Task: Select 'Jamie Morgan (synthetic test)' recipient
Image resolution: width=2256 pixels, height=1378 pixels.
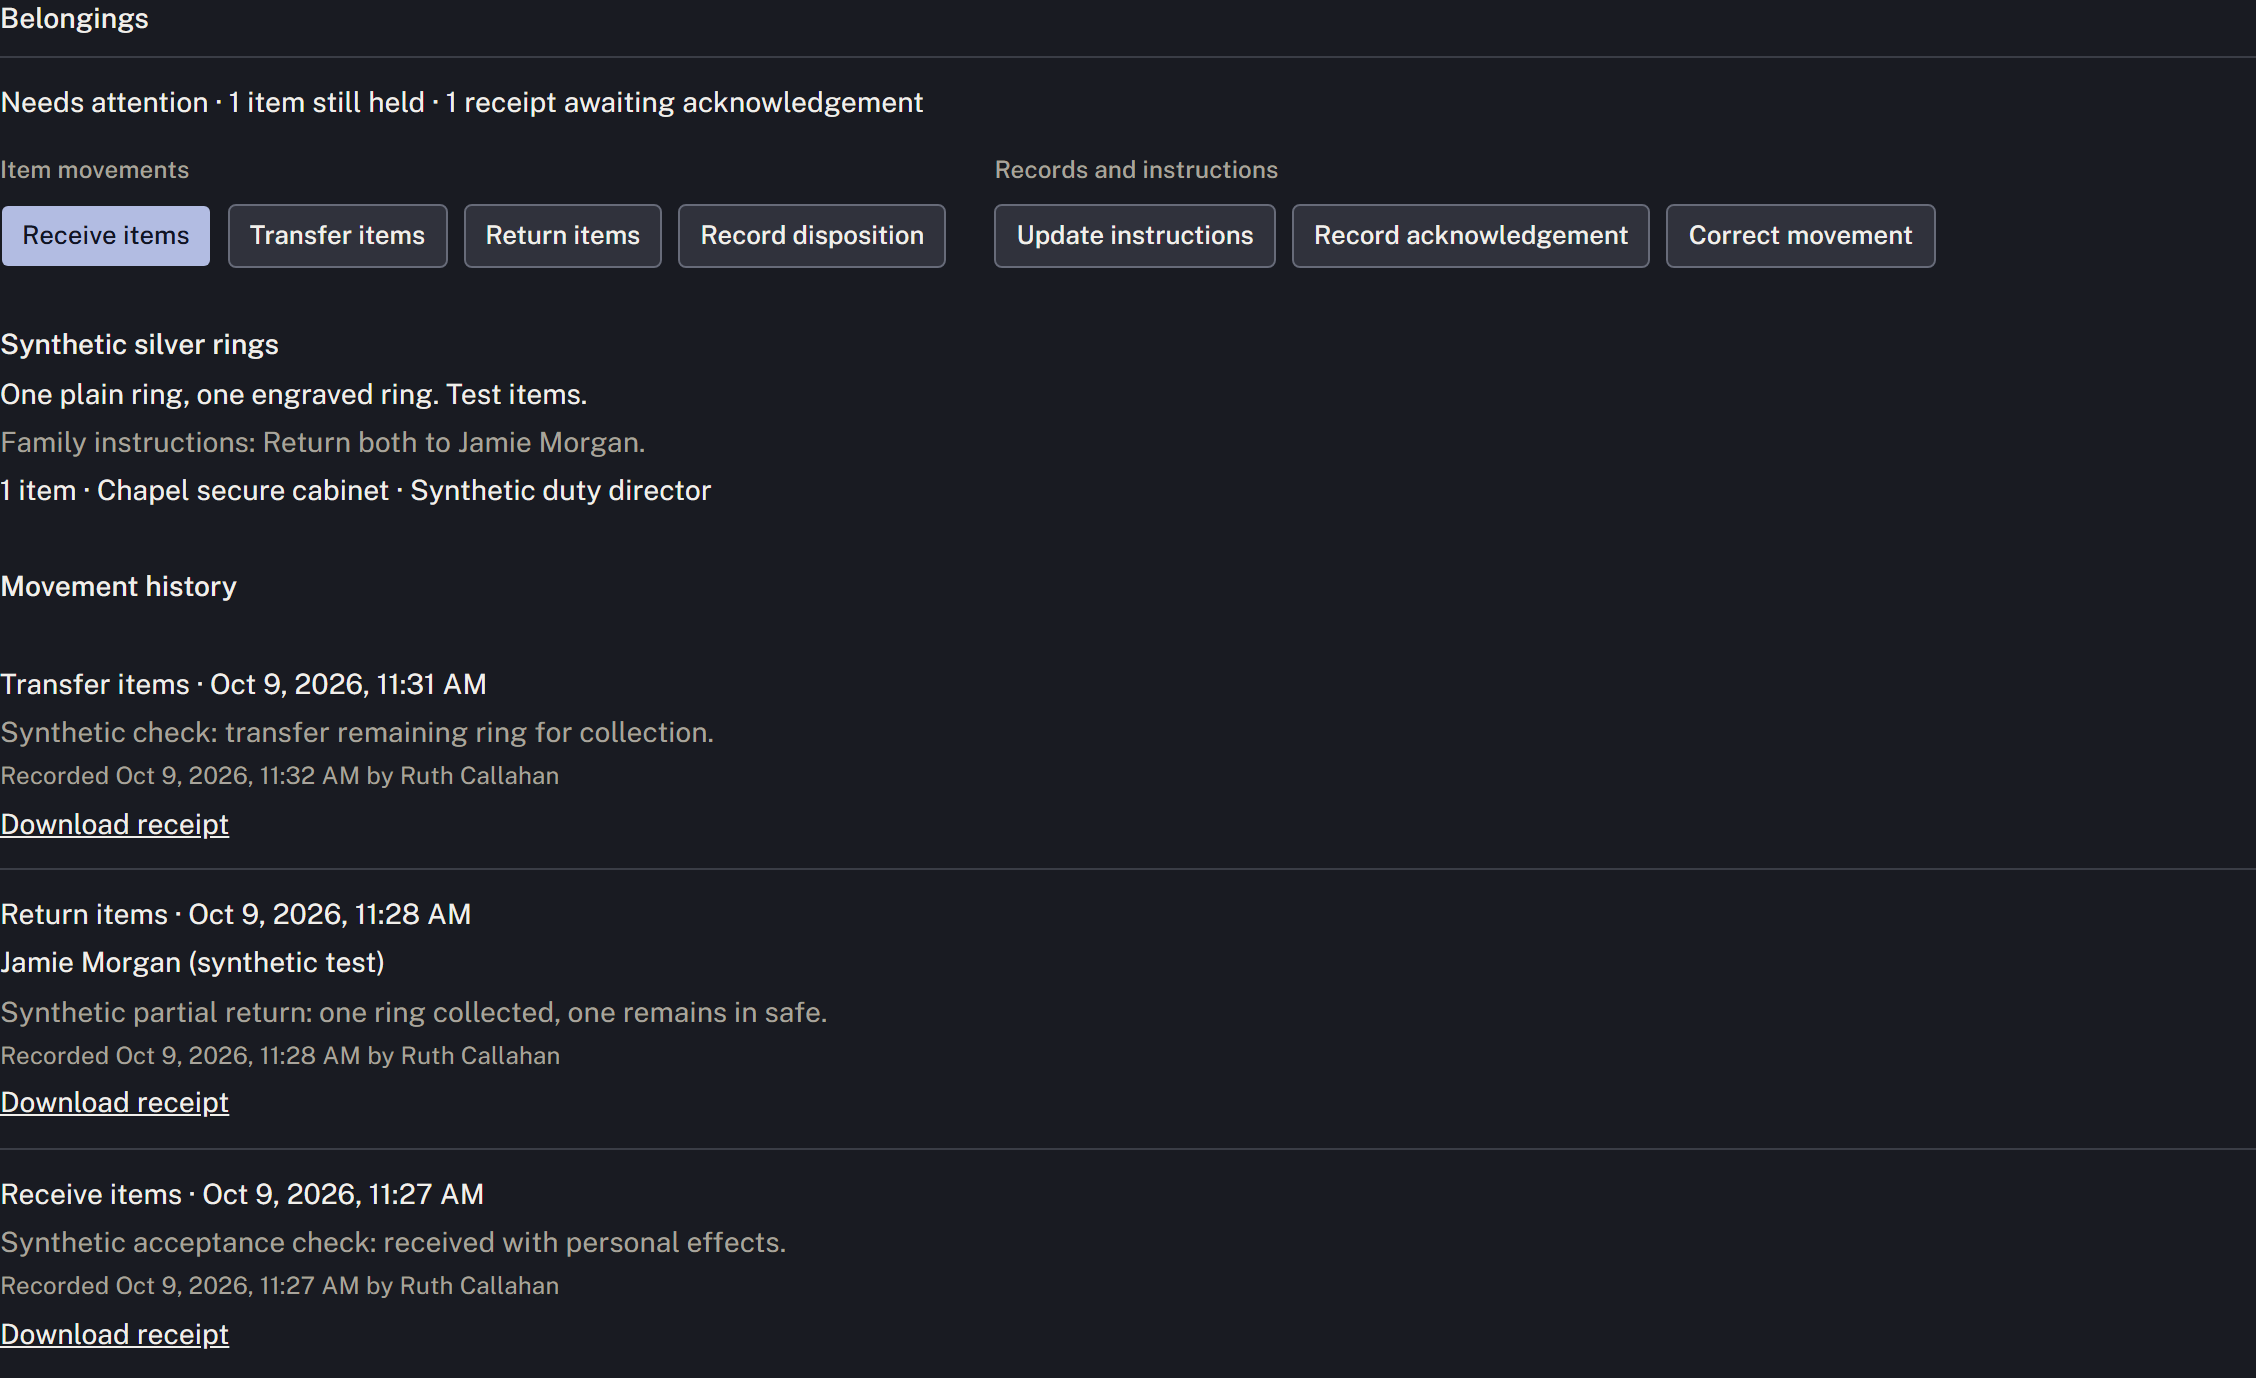Action: 192,962
